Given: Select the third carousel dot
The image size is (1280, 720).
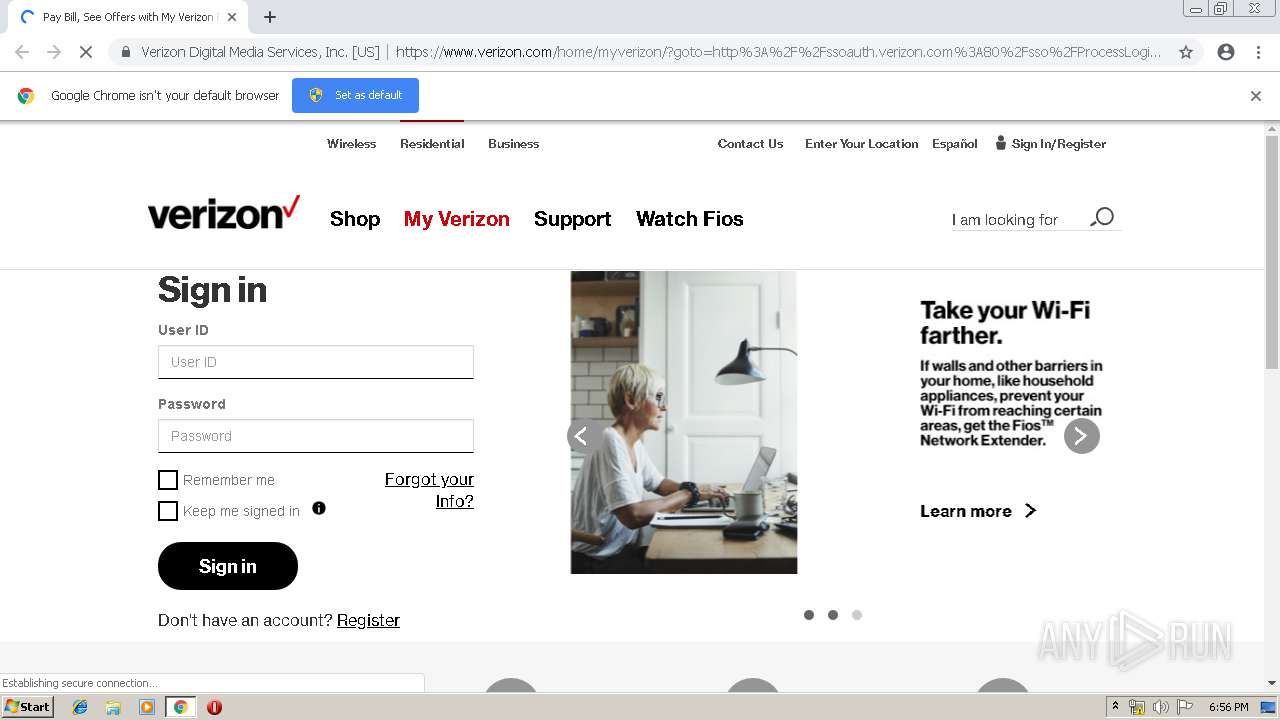Looking at the screenshot, I should pyautogui.click(x=857, y=615).
